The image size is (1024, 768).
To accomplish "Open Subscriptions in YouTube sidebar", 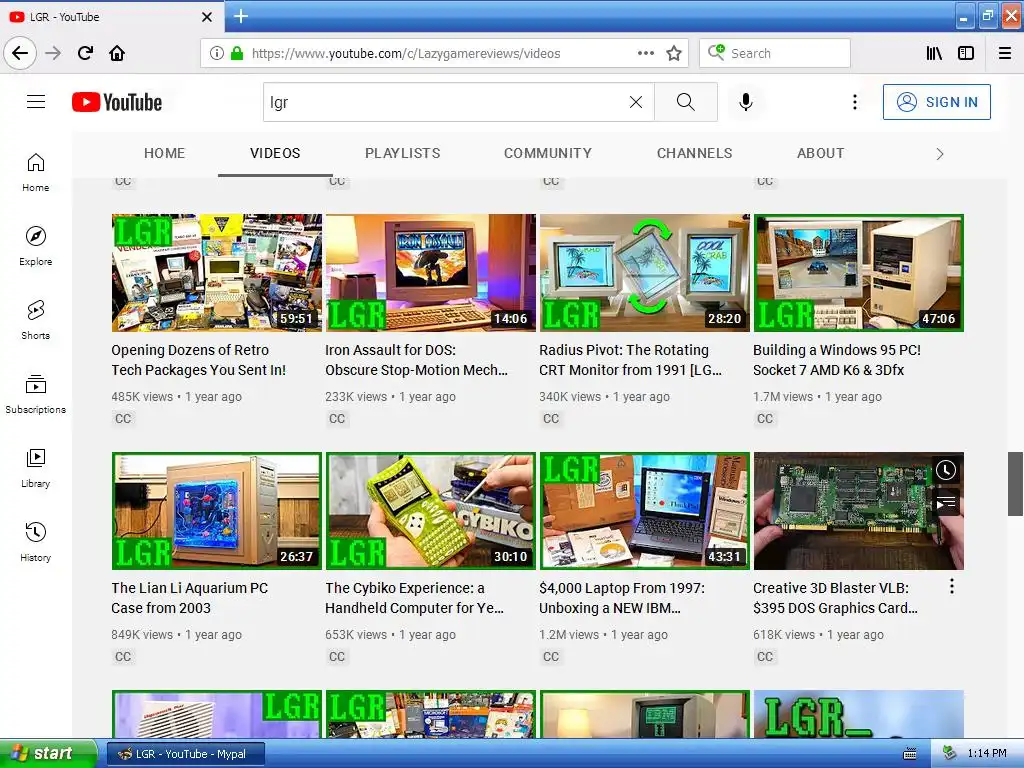I will [36, 394].
